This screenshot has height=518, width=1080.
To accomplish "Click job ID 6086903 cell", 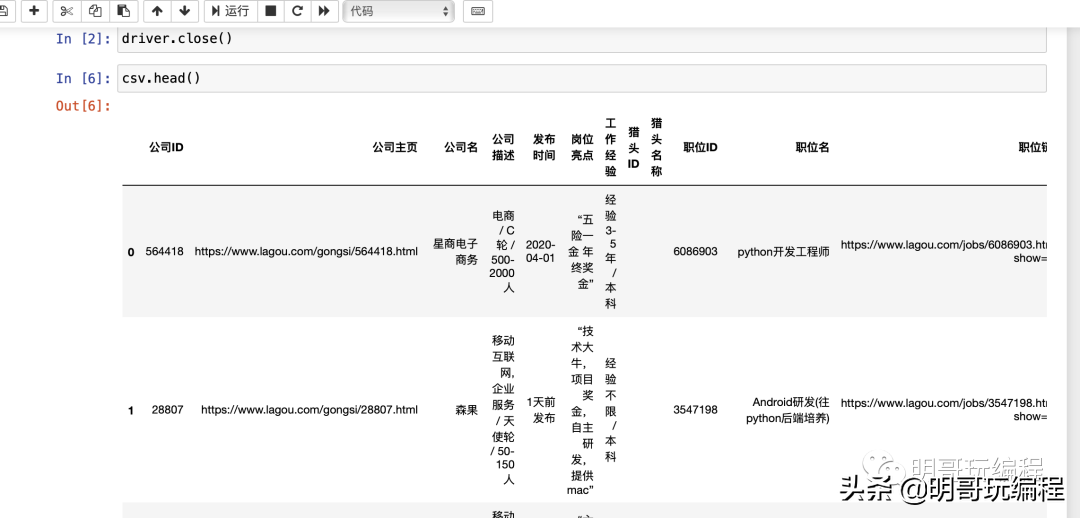I will (x=696, y=251).
